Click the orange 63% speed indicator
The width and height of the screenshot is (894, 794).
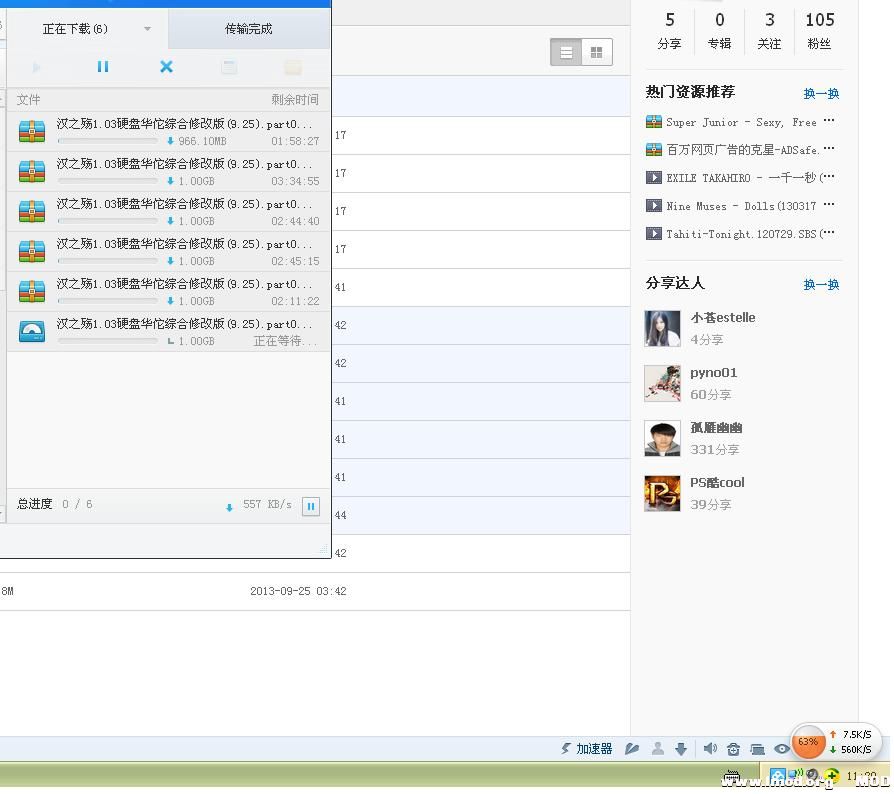click(807, 743)
